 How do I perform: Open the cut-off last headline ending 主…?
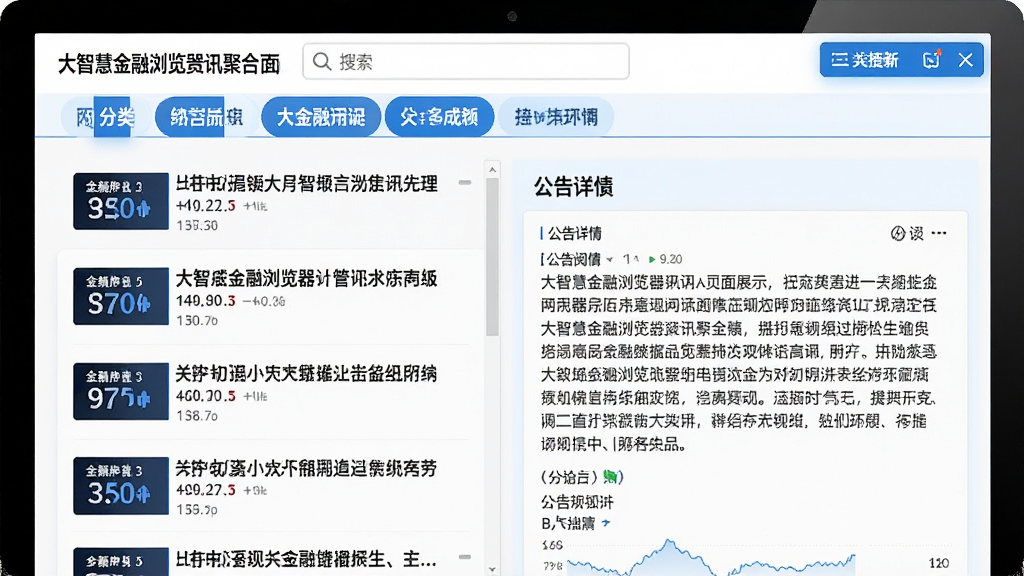point(306,559)
